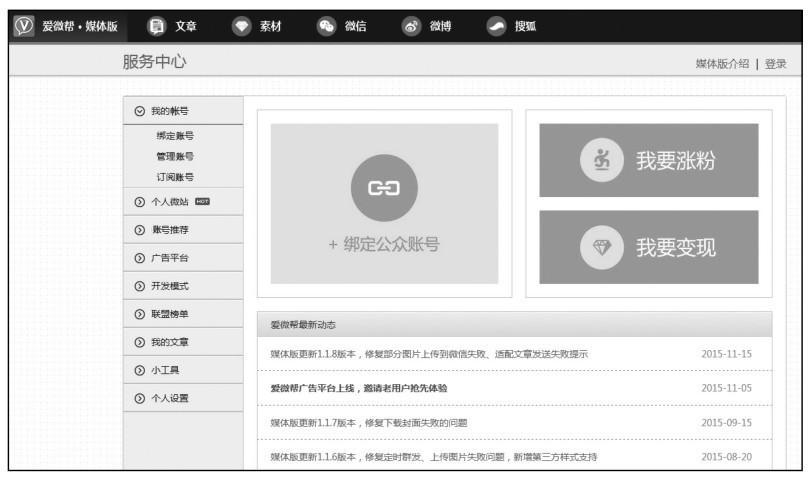The image size is (810, 477).
Task: Click the 素材 diamond icon
Action: point(241,26)
